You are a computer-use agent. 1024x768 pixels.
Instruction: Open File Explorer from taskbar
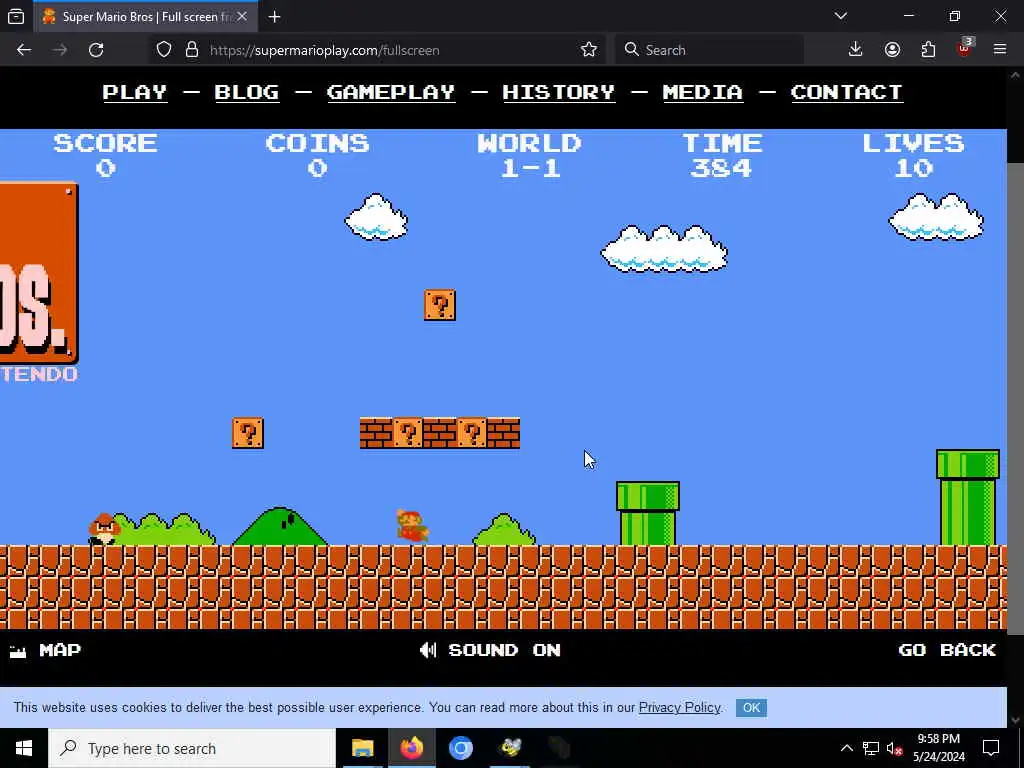tap(362, 748)
